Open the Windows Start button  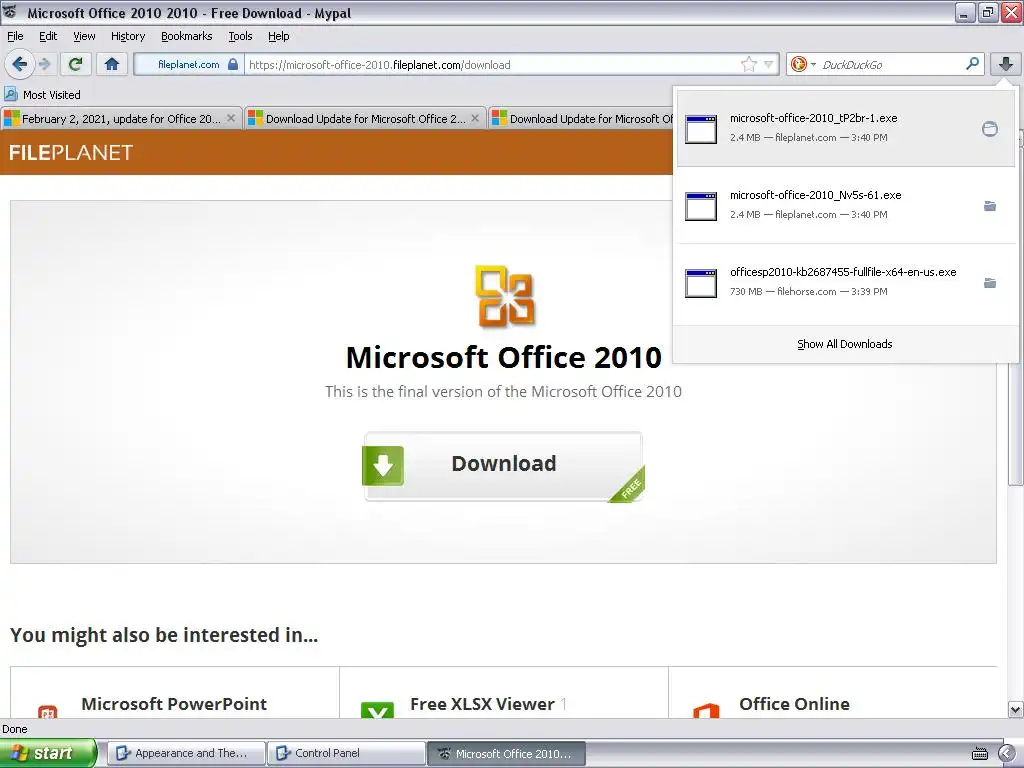pos(48,753)
